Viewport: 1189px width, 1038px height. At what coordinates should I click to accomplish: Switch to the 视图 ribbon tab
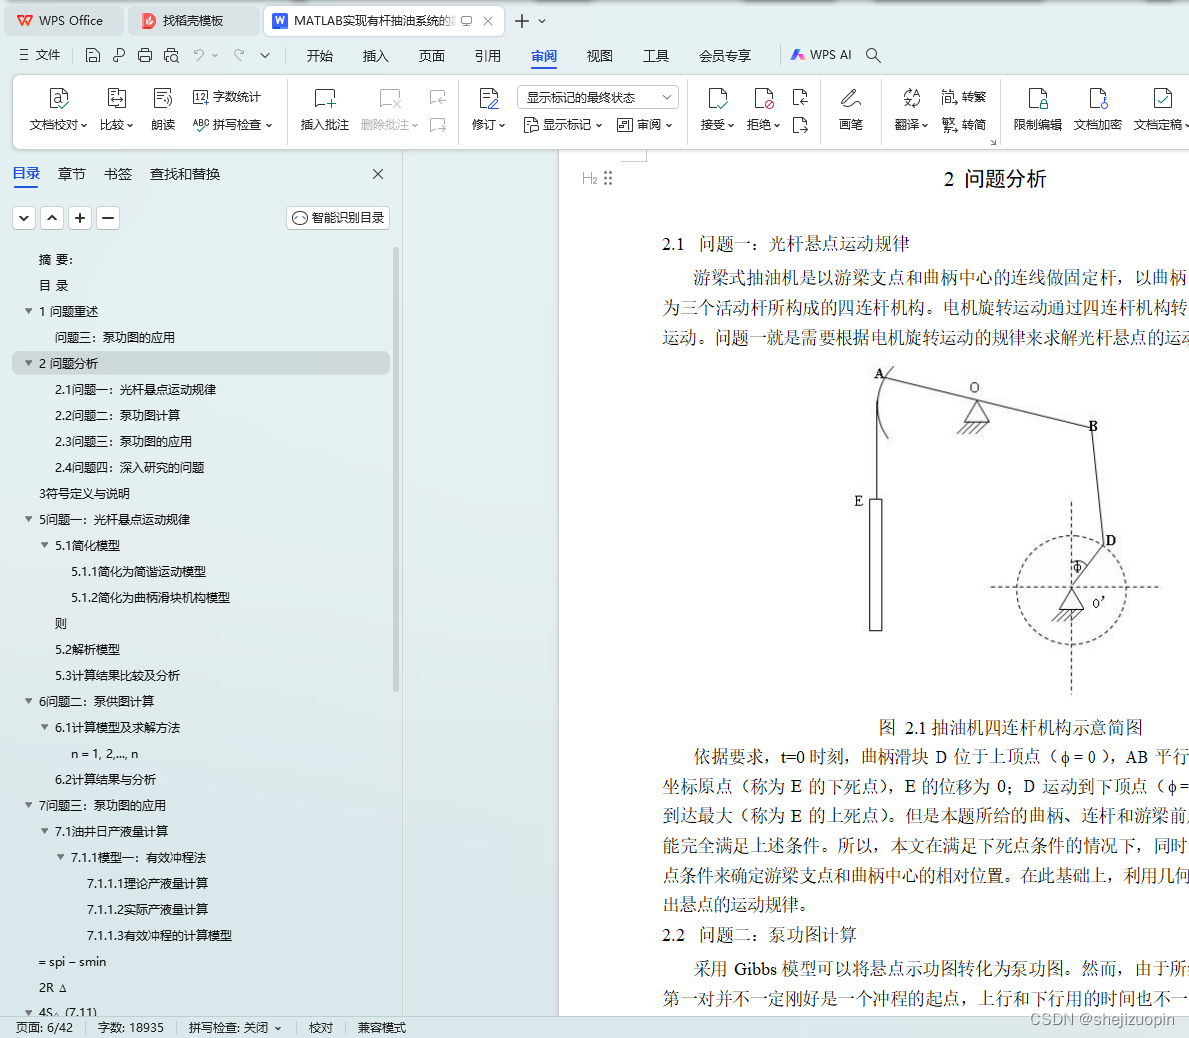(x=599, y=55)
